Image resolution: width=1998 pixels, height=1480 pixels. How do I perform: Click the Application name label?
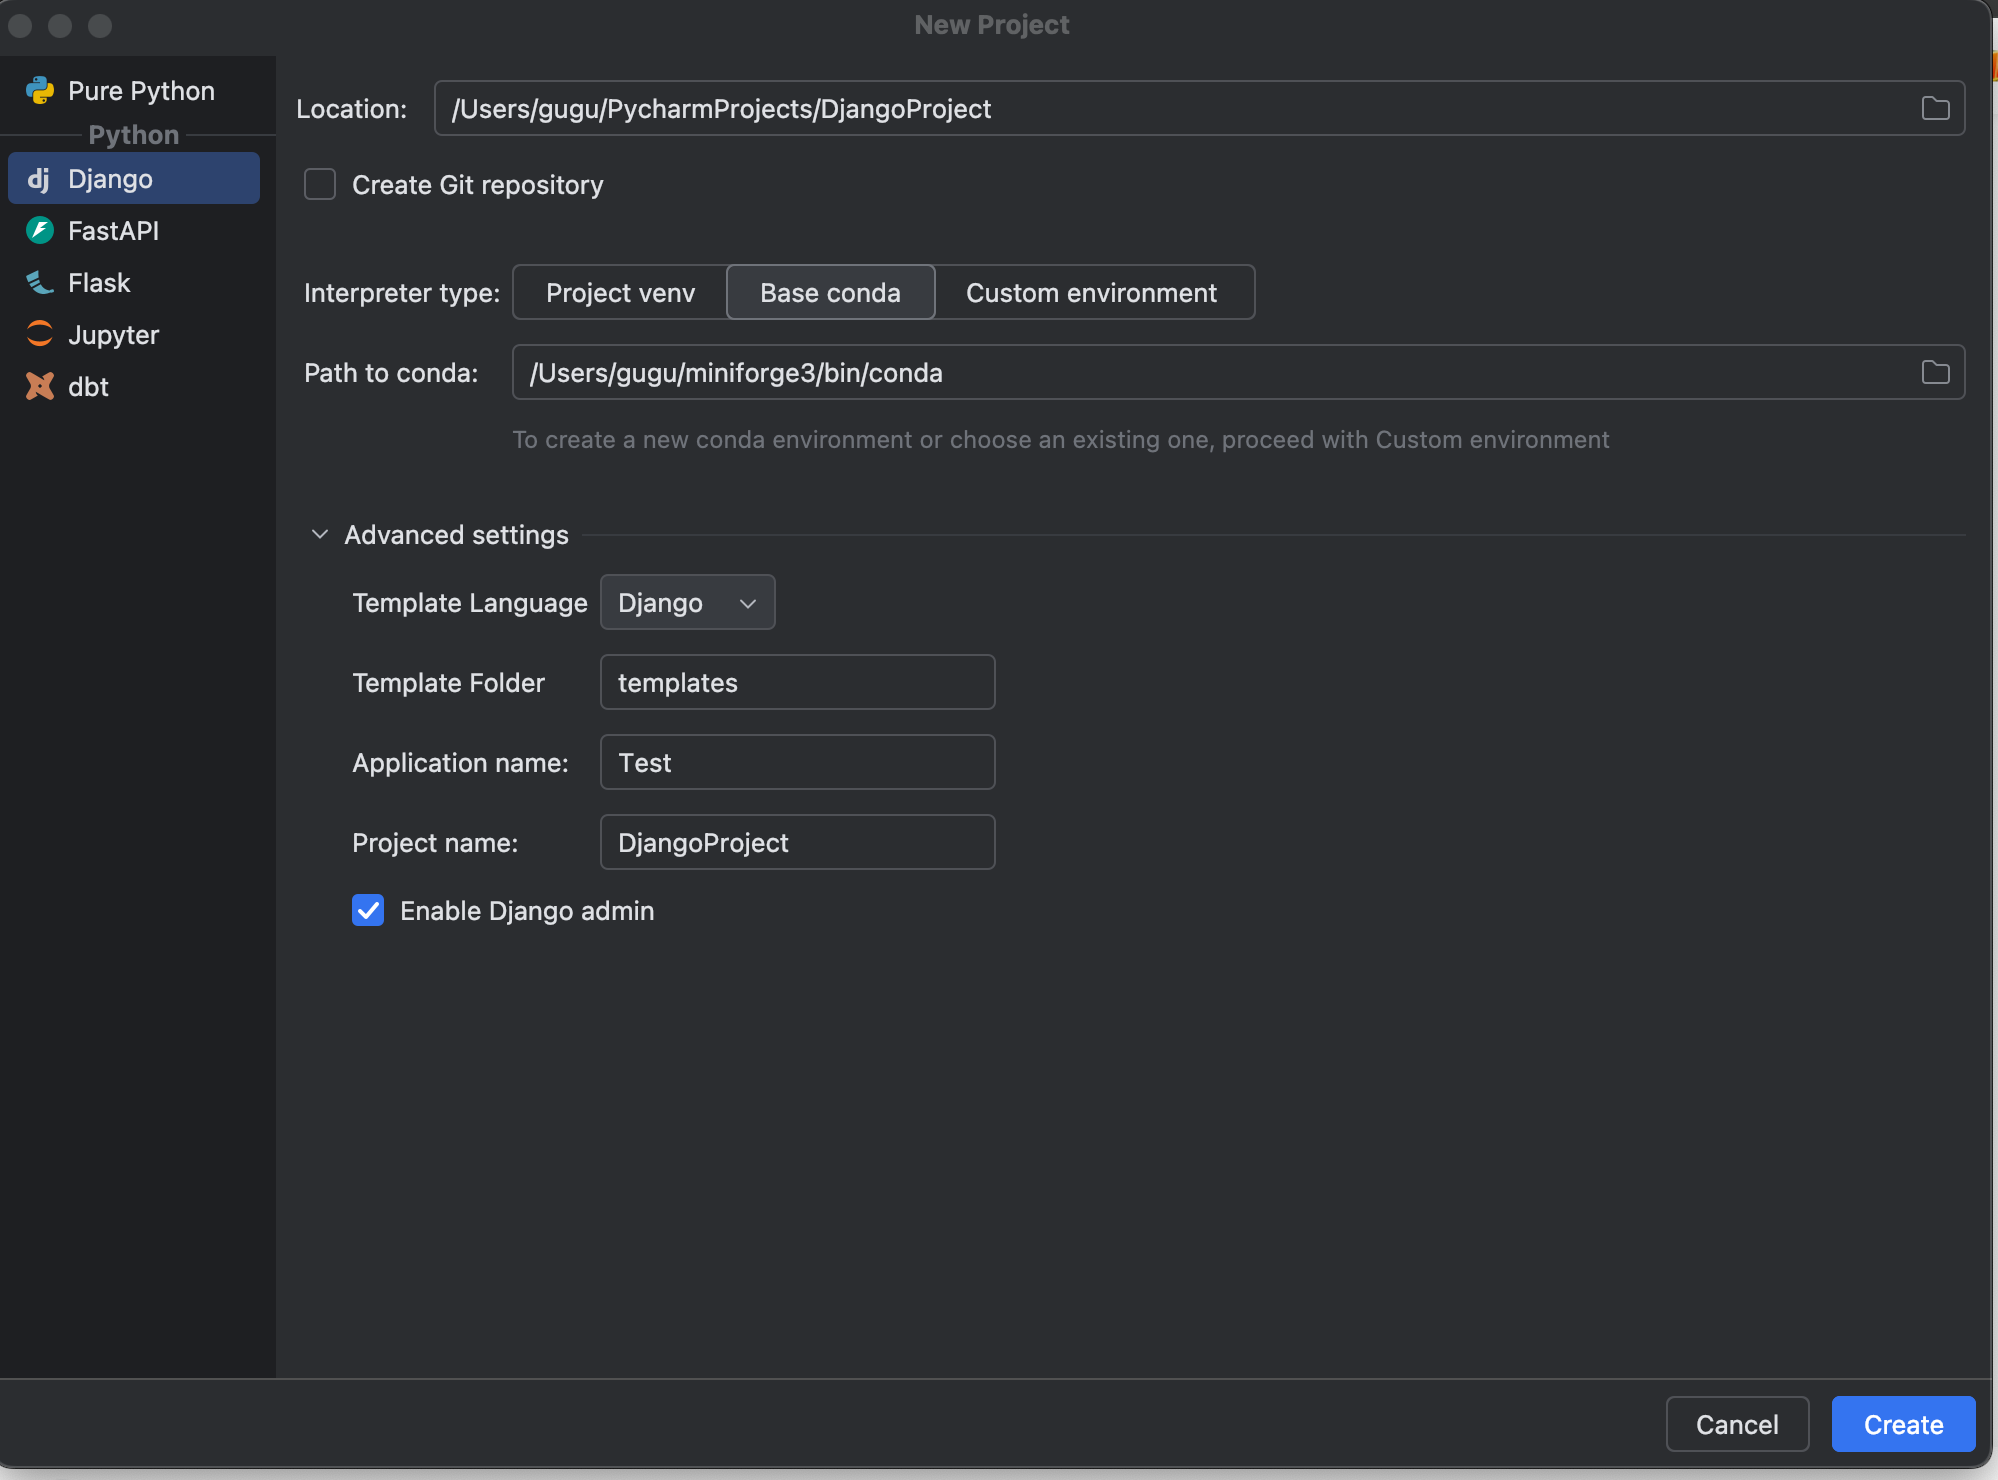[x=460, y=763]
